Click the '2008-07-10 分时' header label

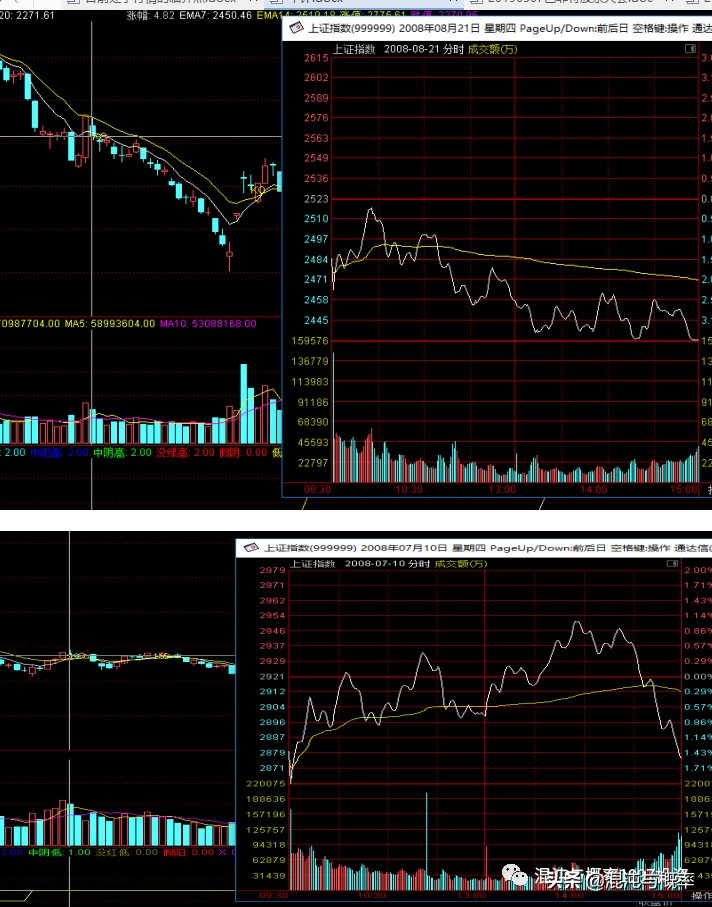coord(388,563)
